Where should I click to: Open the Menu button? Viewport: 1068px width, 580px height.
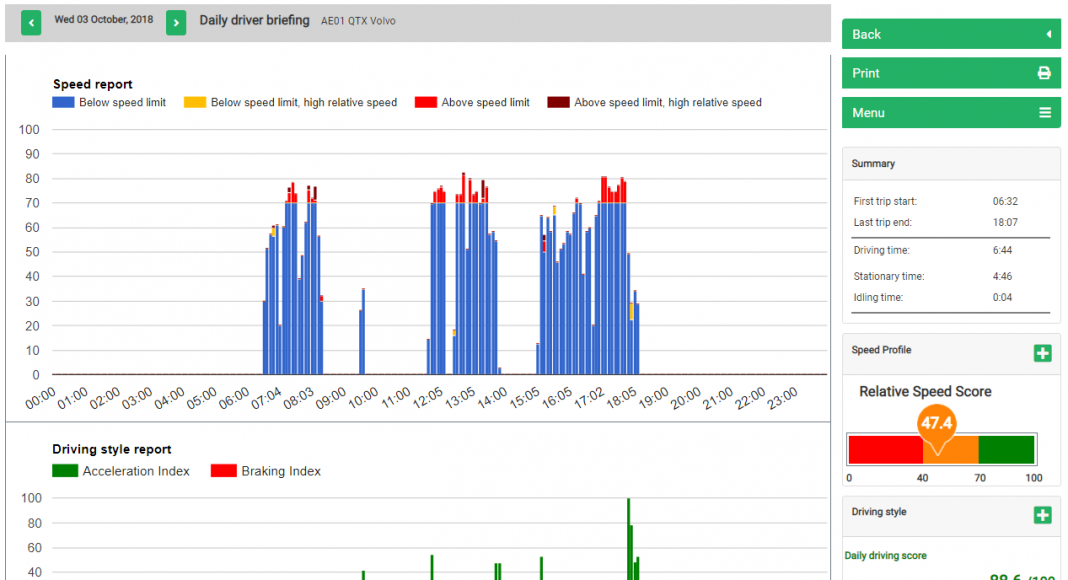pos(948,113)
